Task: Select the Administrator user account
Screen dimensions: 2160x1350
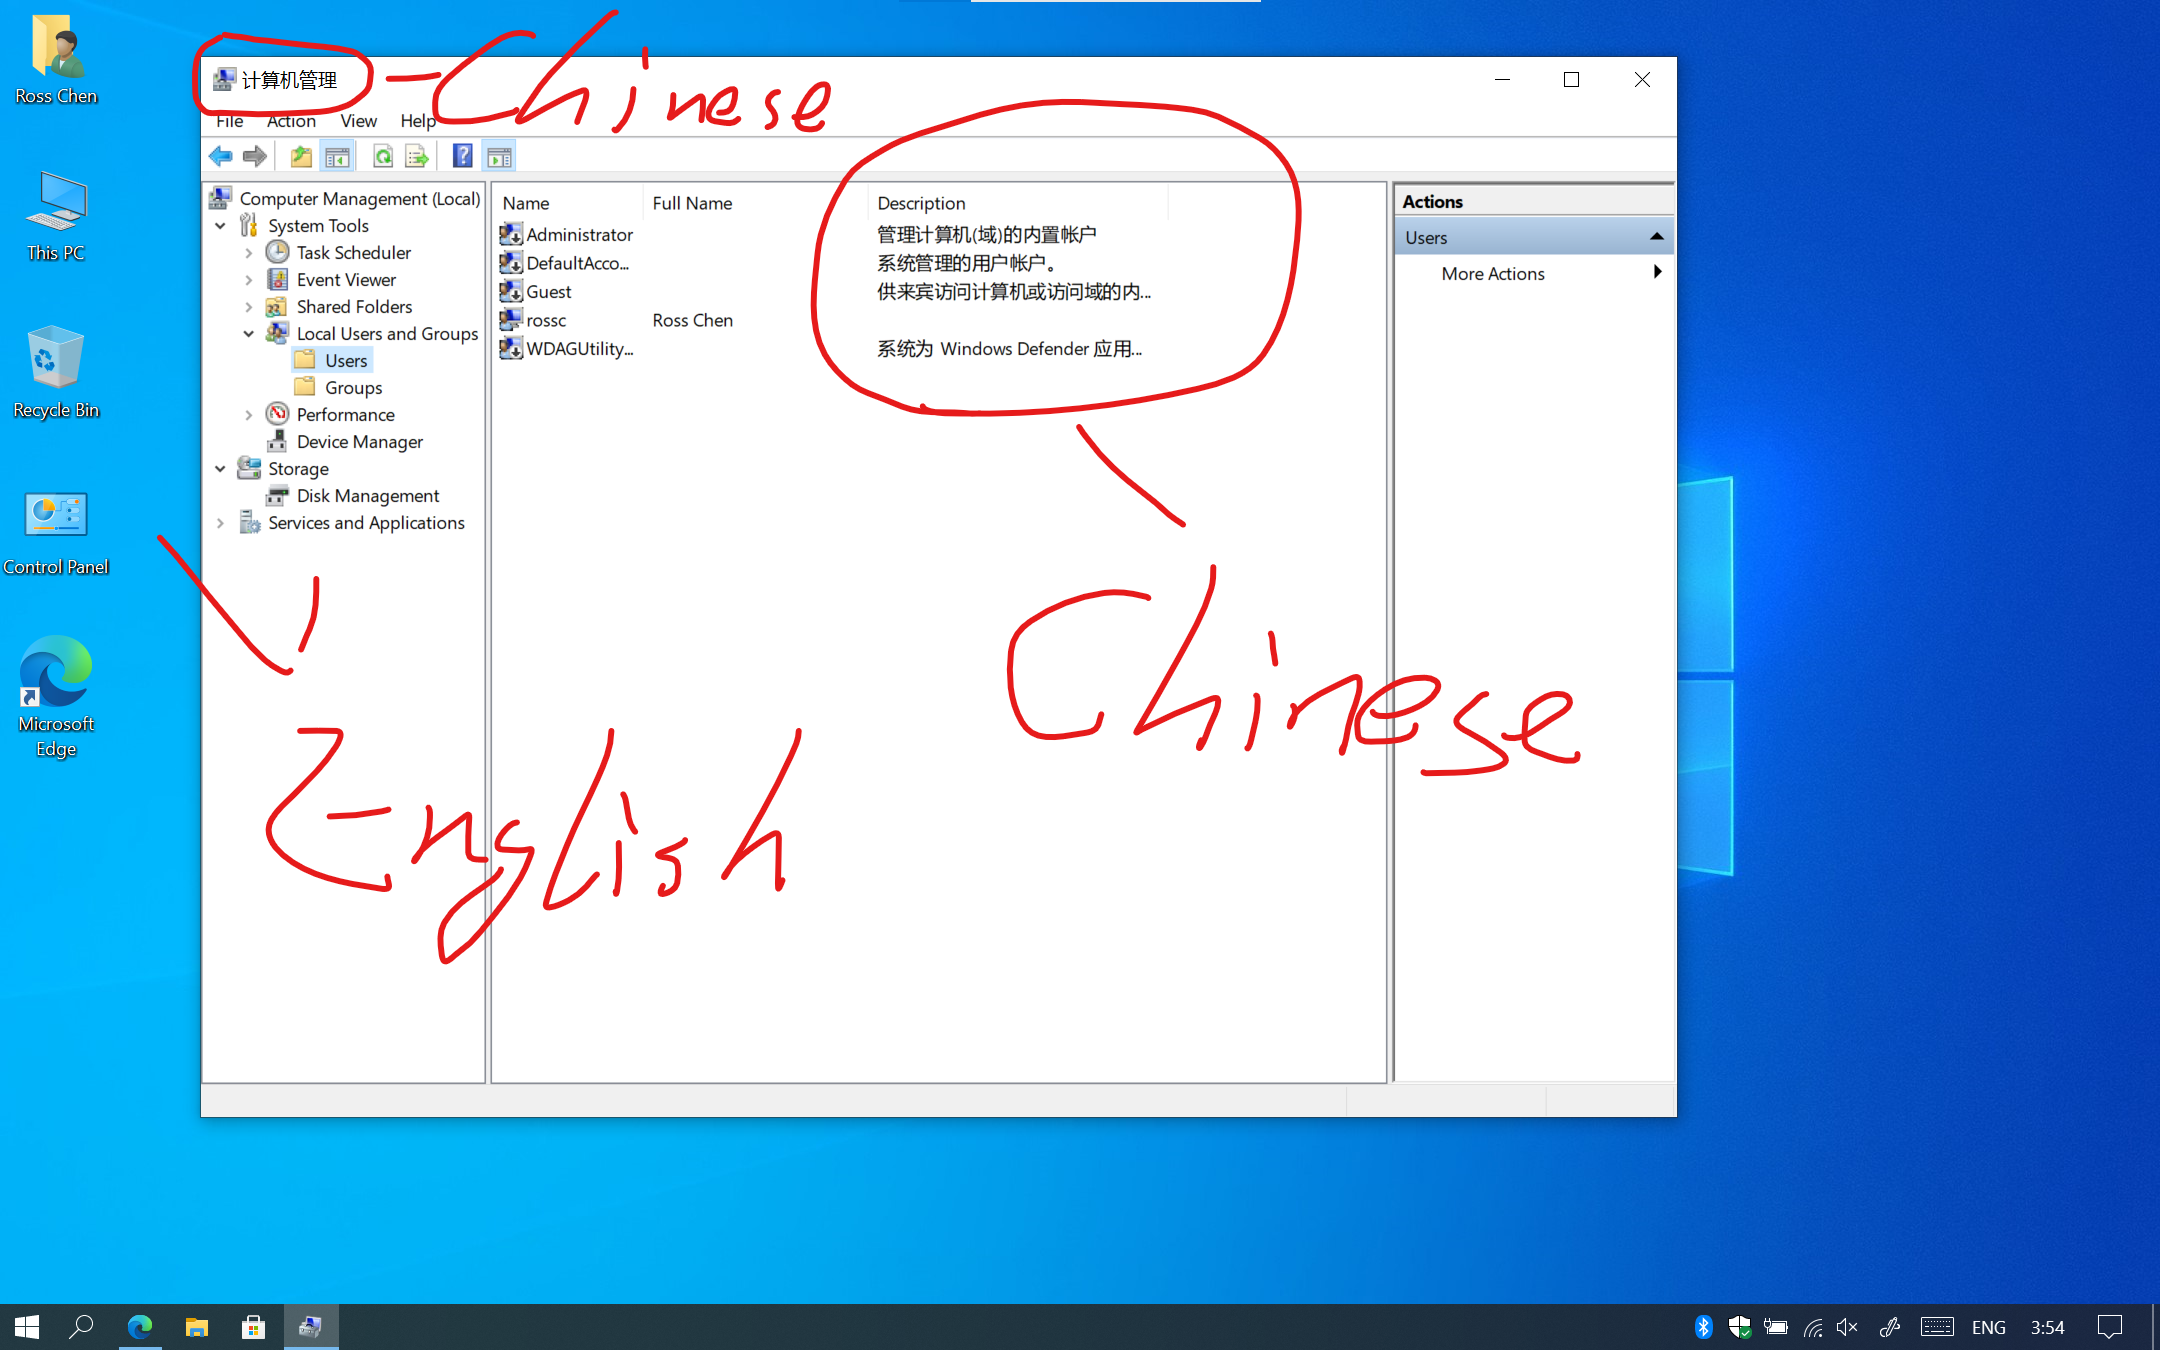Action: point(579,234)
